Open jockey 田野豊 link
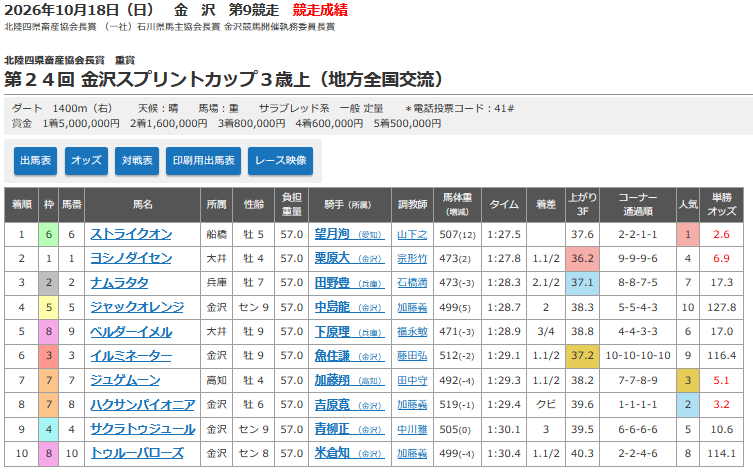753x476 pixels. 350,283
